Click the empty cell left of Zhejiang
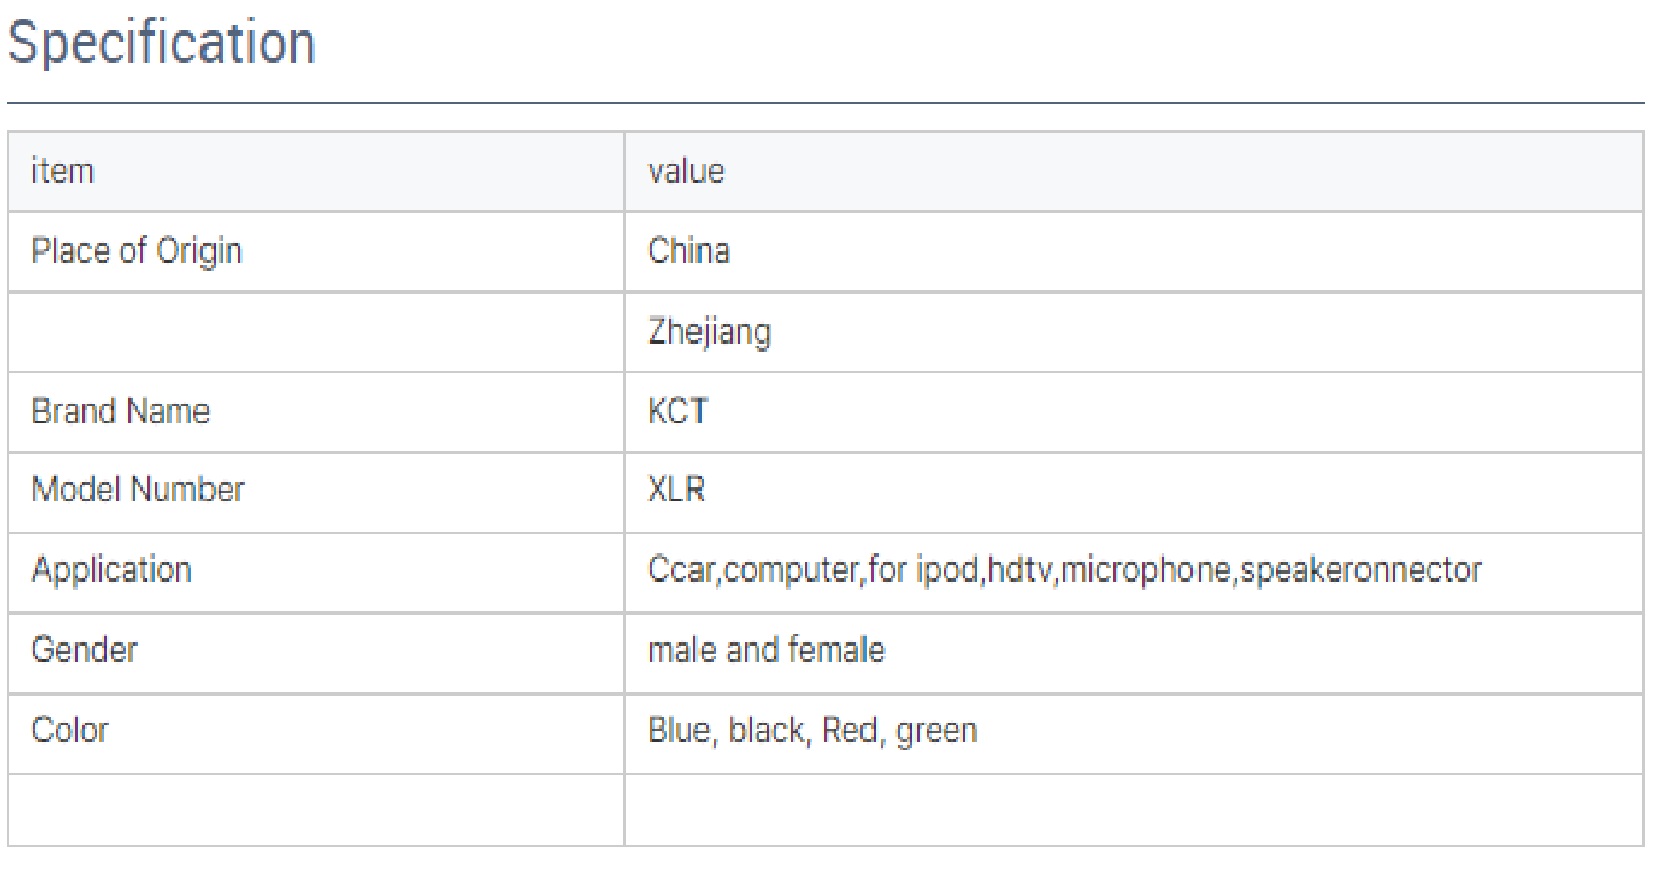The image size is (1669, 881). click(315, 332)
